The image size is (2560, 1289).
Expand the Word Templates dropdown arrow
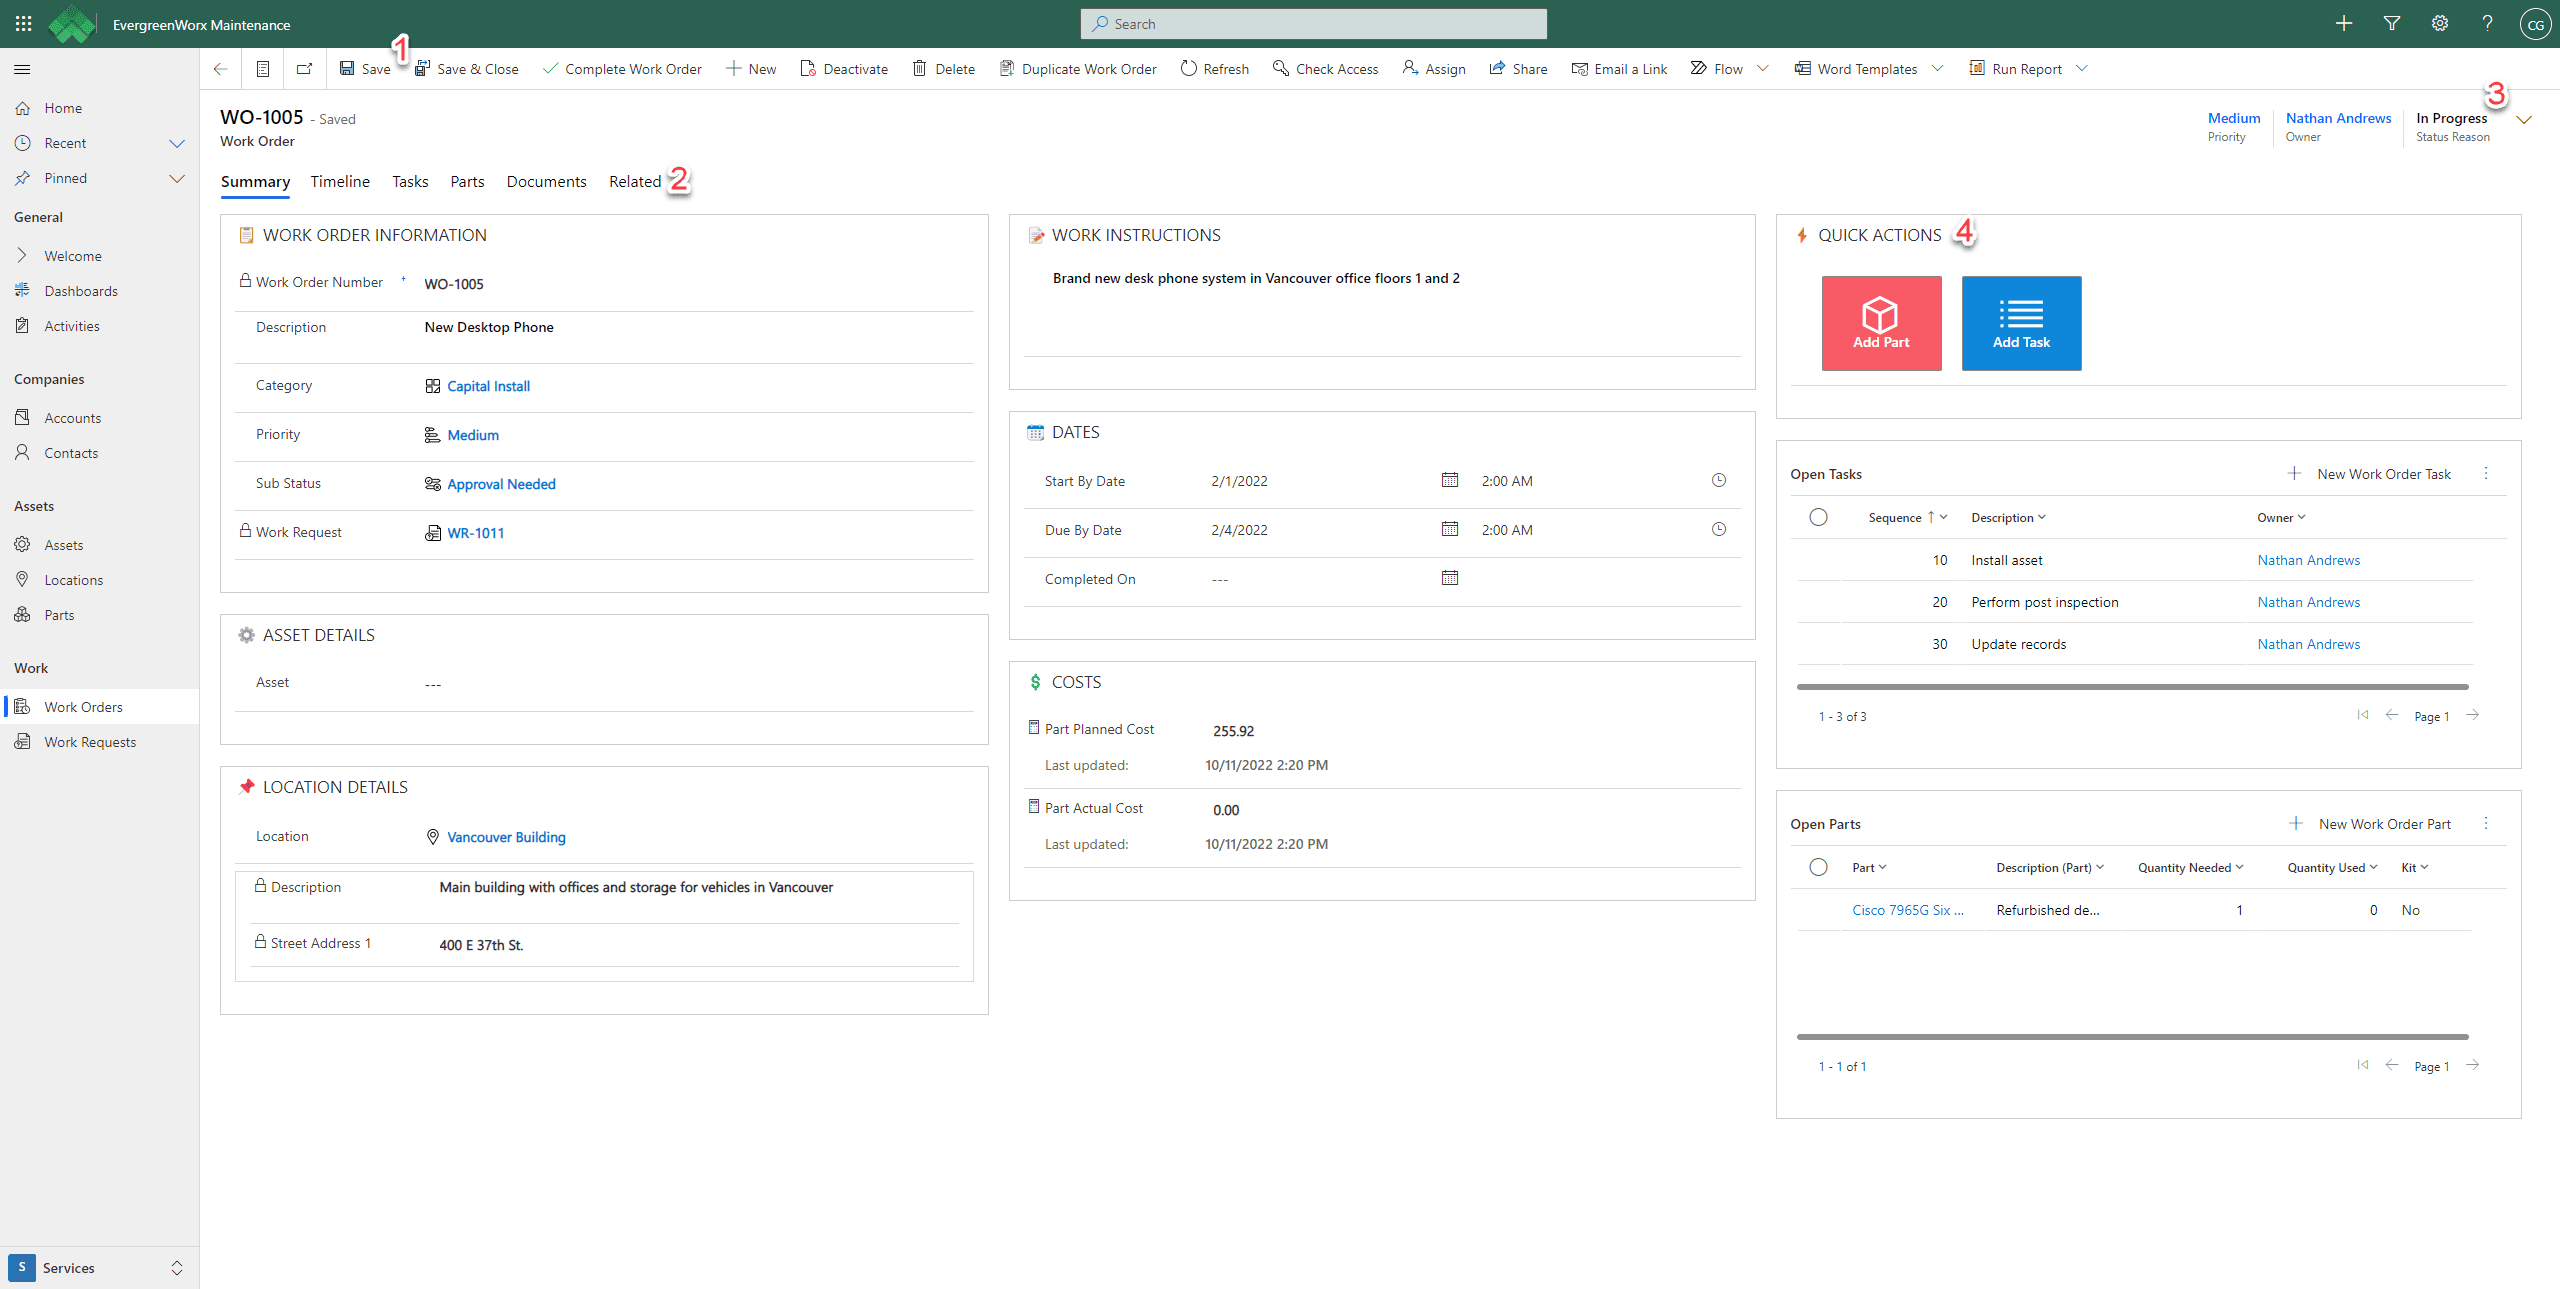click(1937, 68)
